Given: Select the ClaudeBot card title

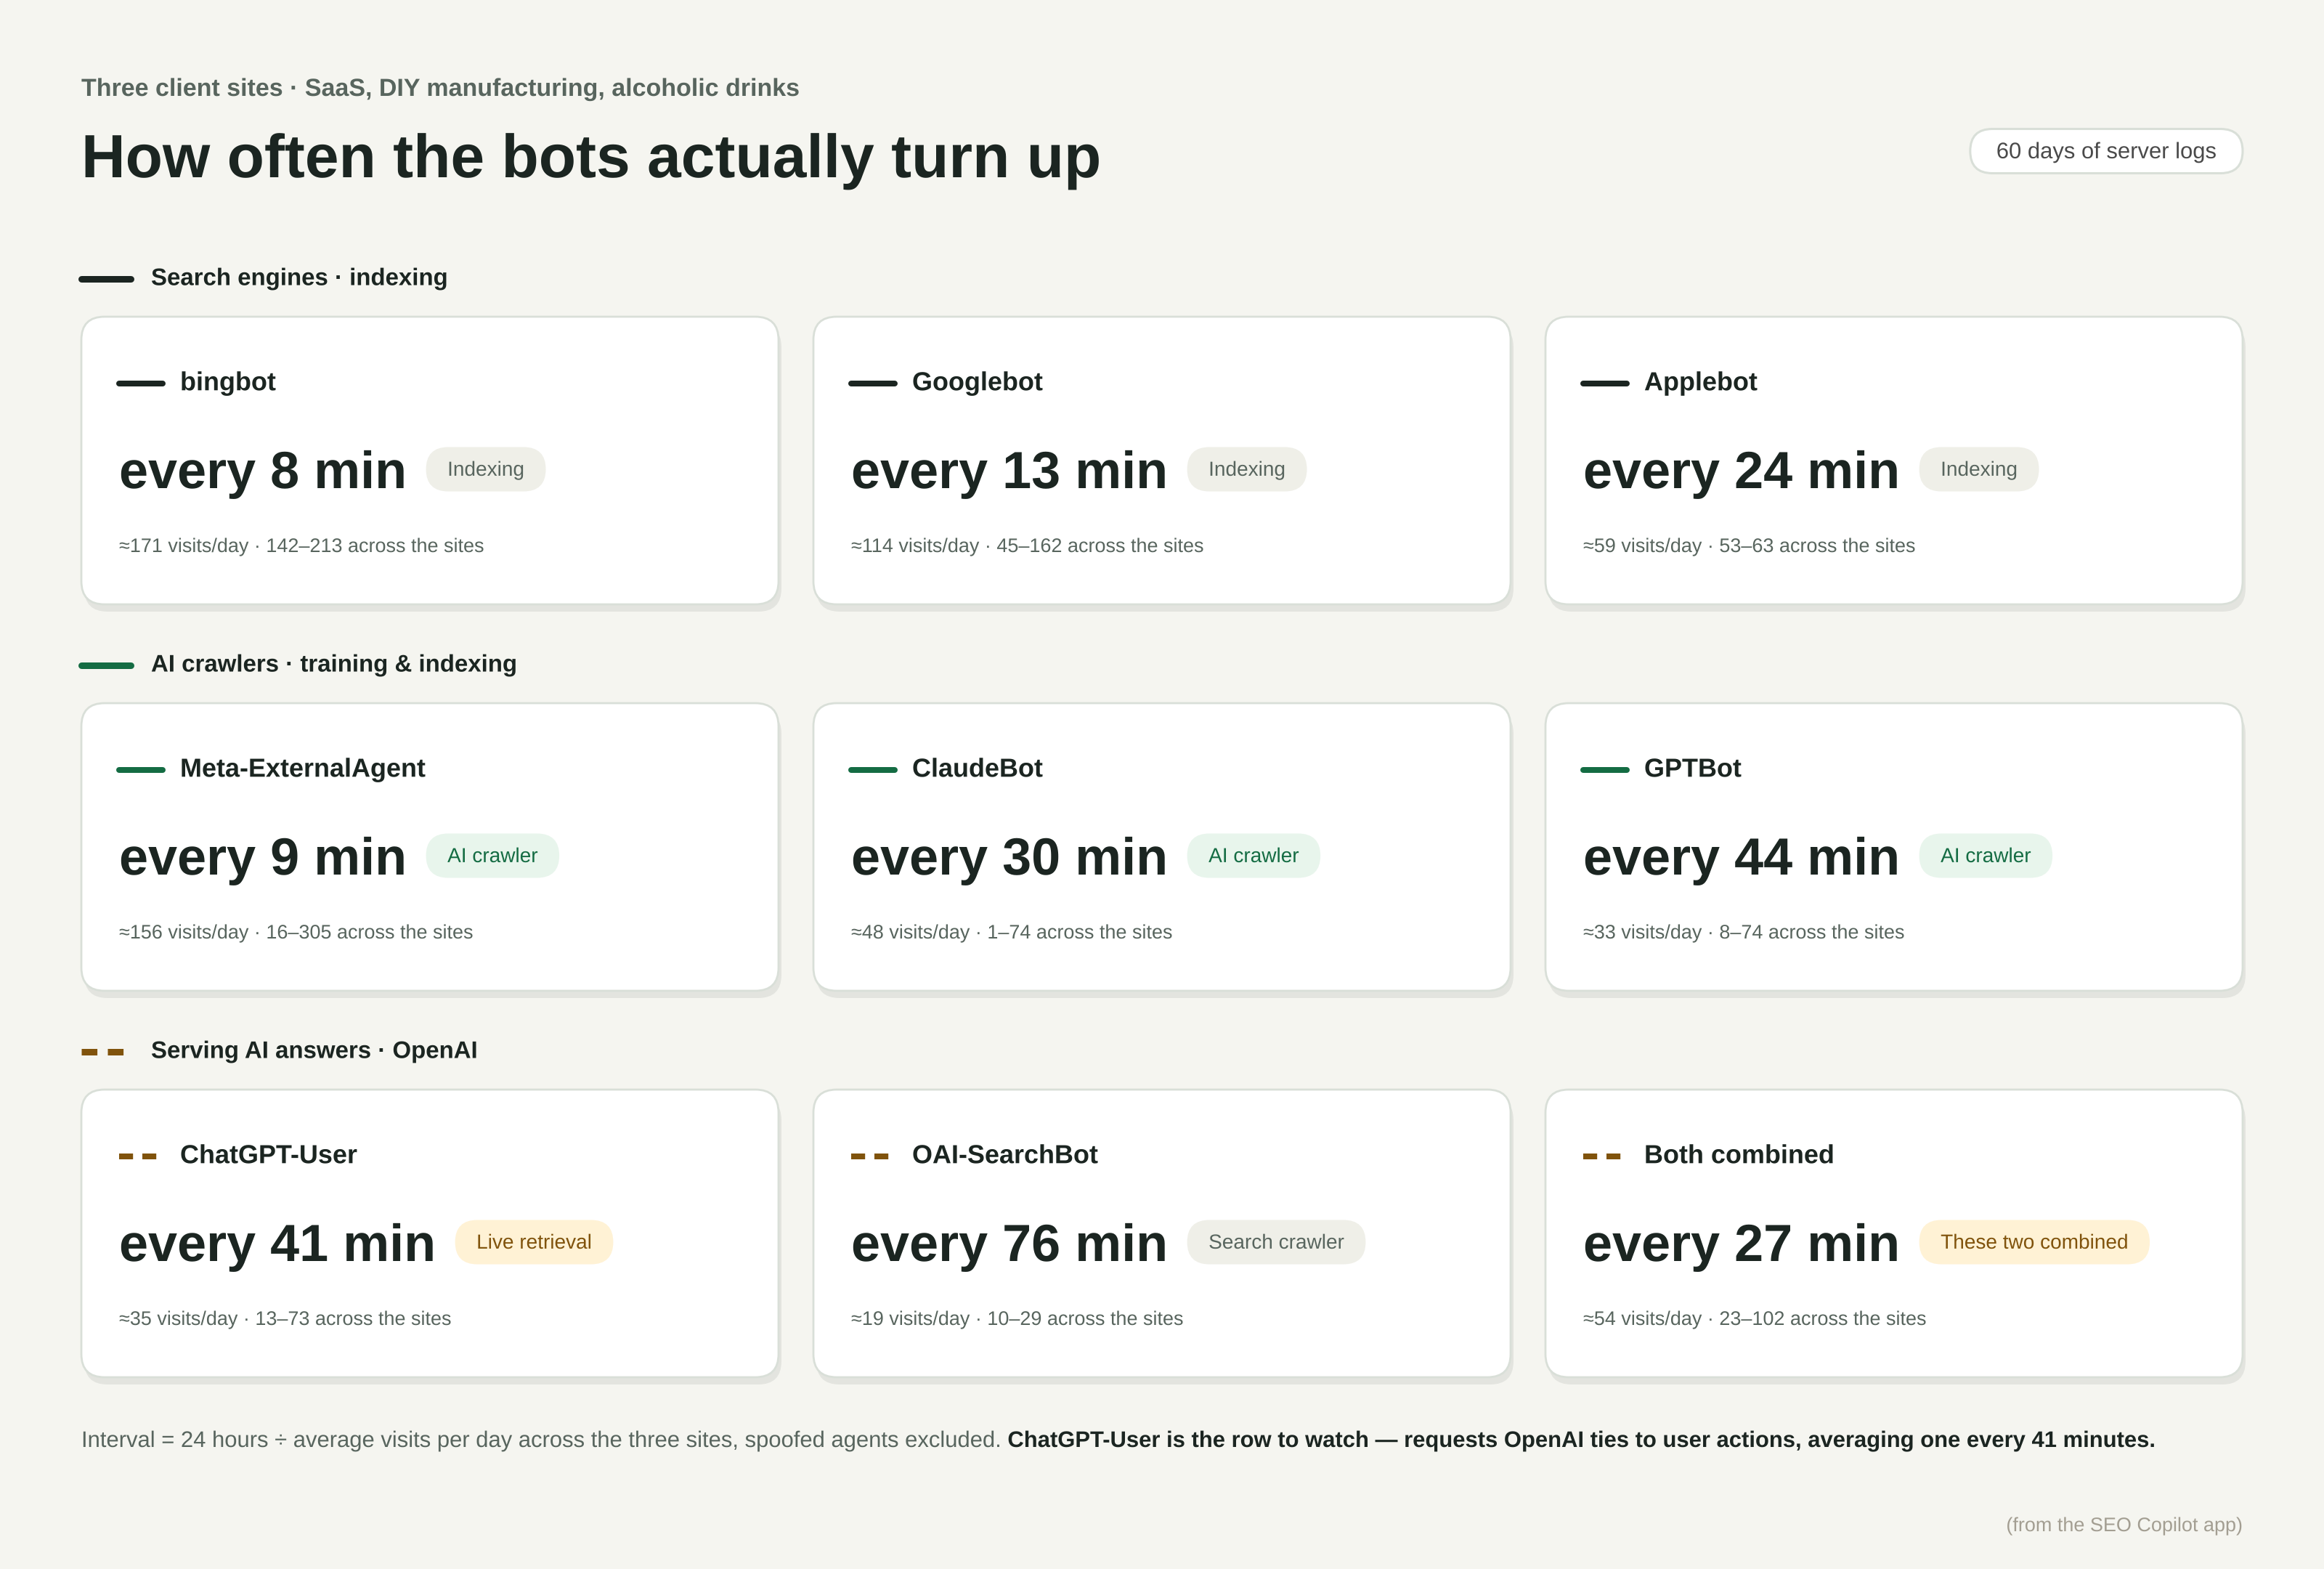Looking at the screenshot, I should (x=977, y=768).
